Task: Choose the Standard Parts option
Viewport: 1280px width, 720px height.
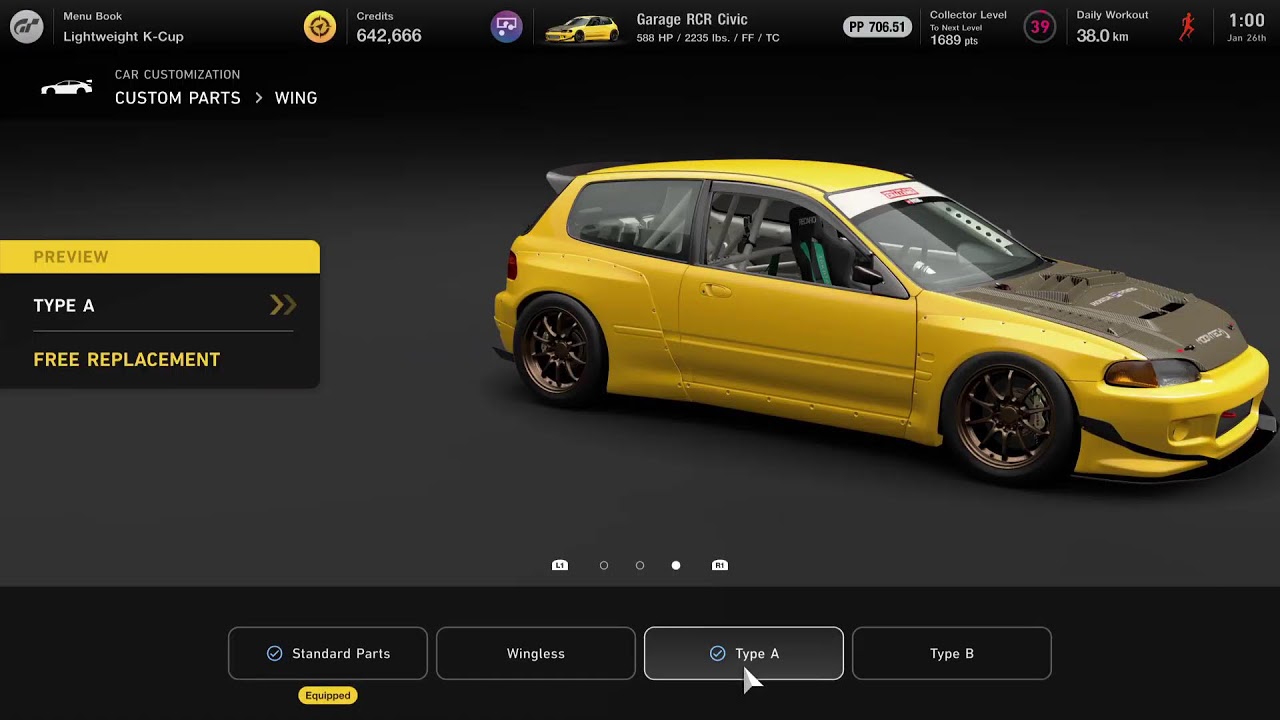Action: 328,653
